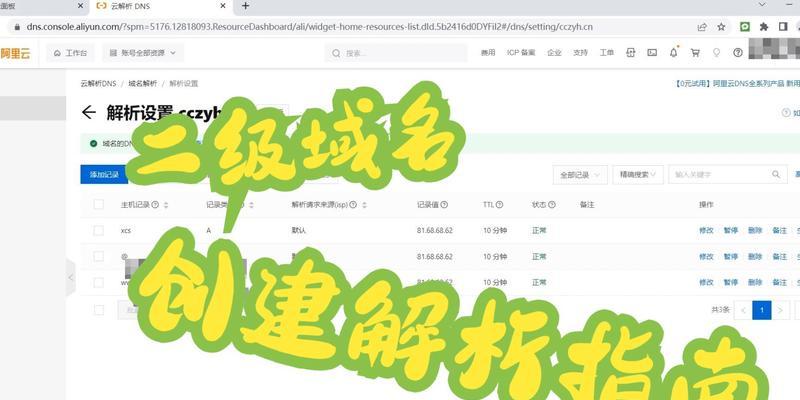Click the app/mobile icon left of the terminal icon
Image resolution: width=800 pixels, height=400 pixels.
[631, 53]
